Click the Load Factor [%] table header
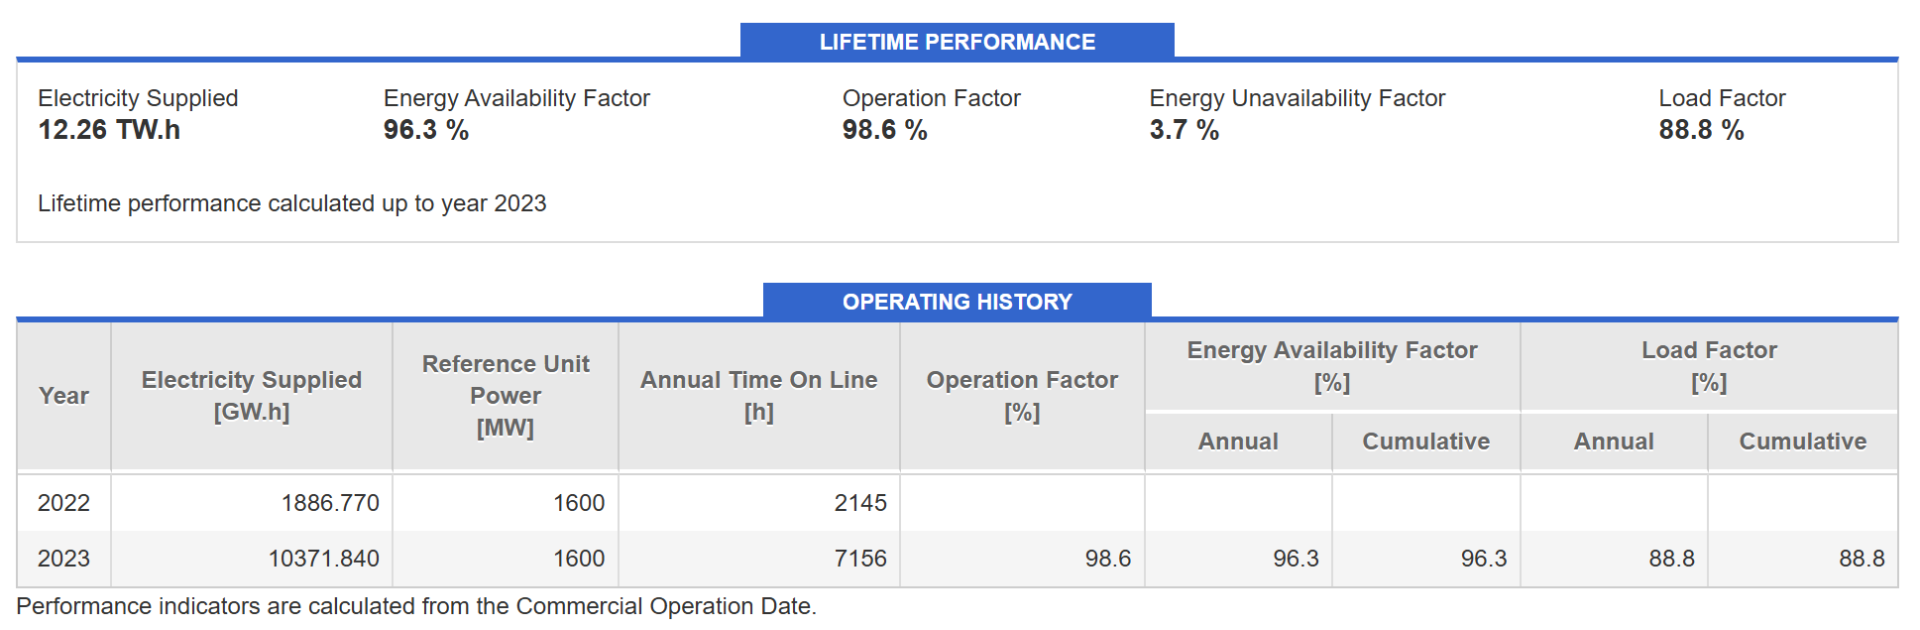This screenshot has width=1920, height=630. point(1709,366)
